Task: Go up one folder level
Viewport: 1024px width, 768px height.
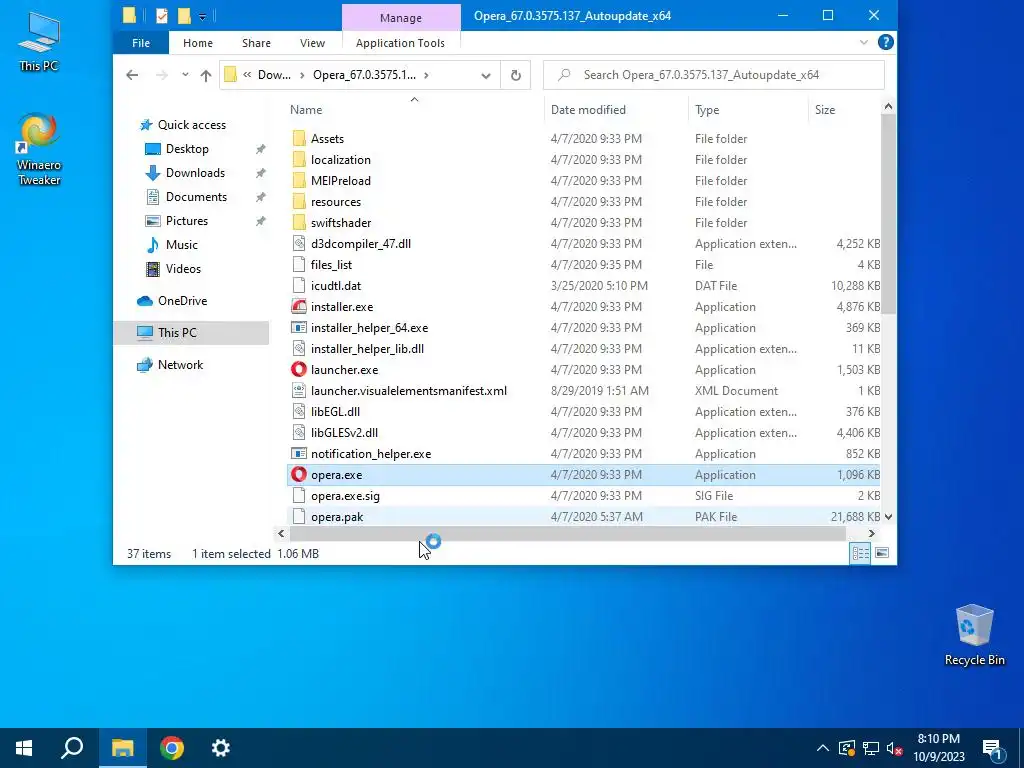Action: coord(206,75)
